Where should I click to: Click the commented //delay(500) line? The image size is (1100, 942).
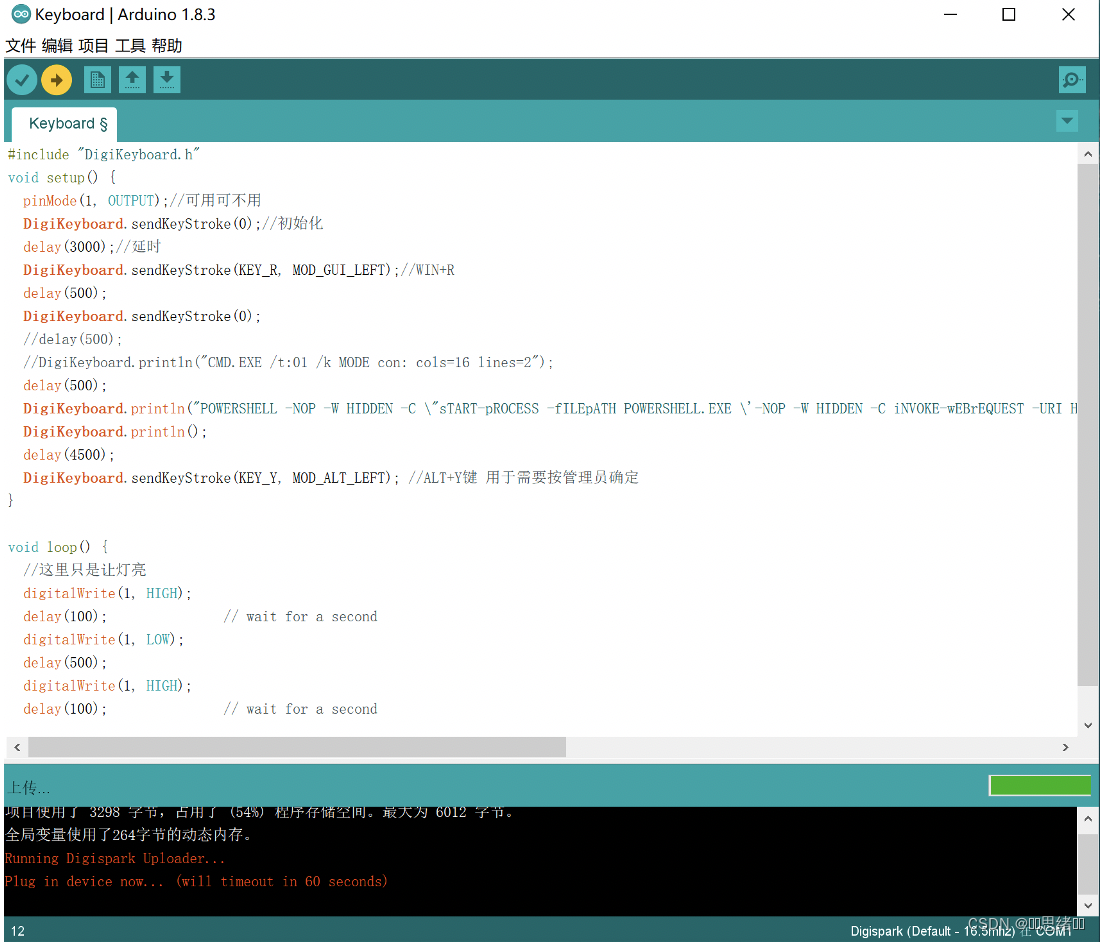(x=72, y=339)
